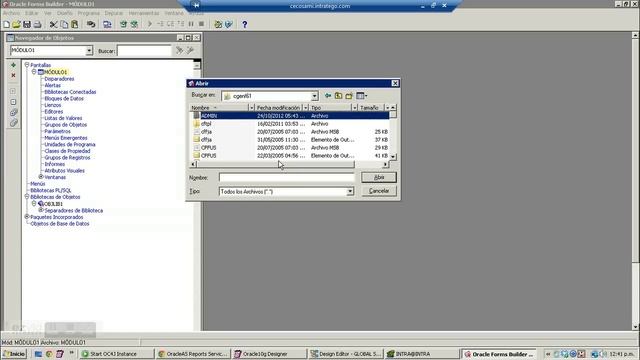Click the Copy toolbar icon
This screenshot has height=360, width=640.
(x=64, y=24)
